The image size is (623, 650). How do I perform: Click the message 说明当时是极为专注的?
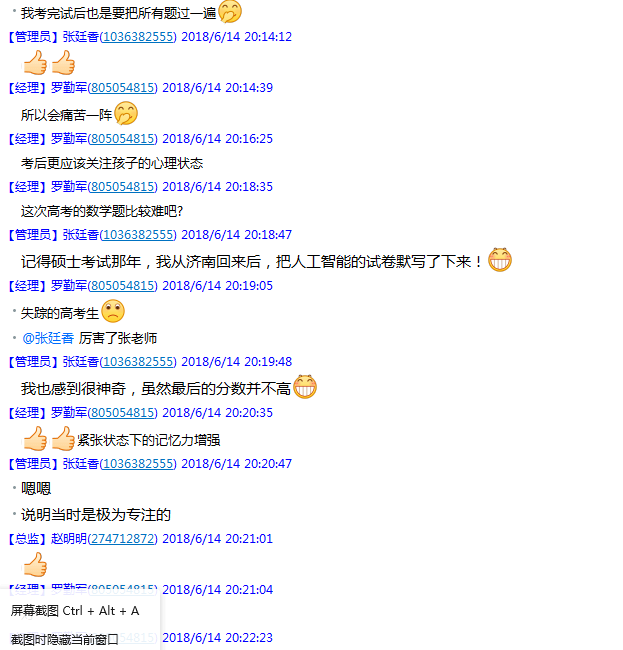(x=96, y=515)
